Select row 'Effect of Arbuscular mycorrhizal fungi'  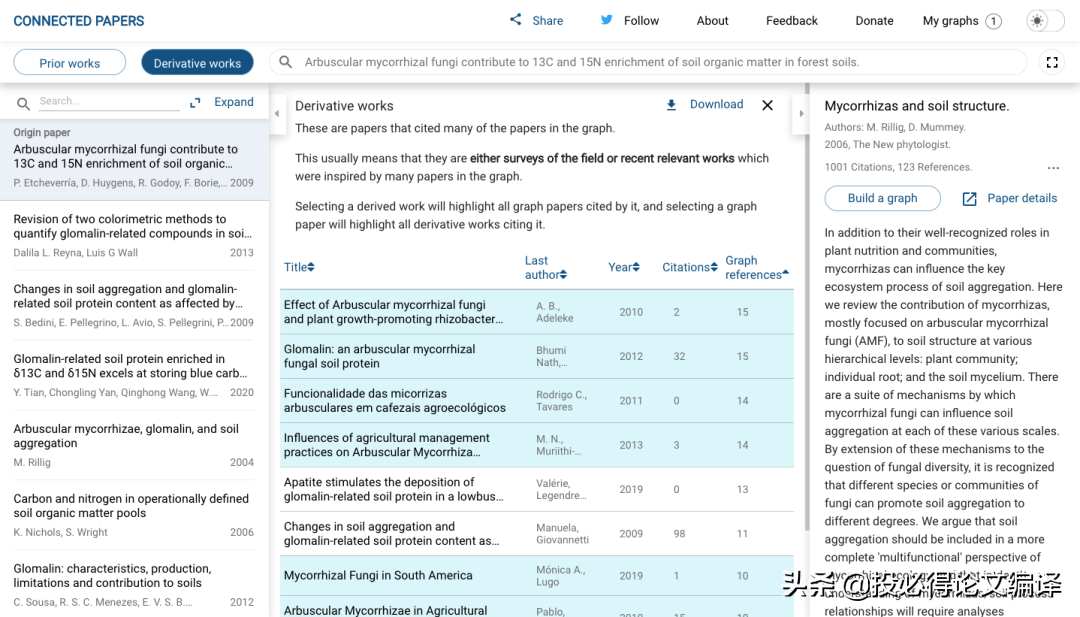point(537,312)
